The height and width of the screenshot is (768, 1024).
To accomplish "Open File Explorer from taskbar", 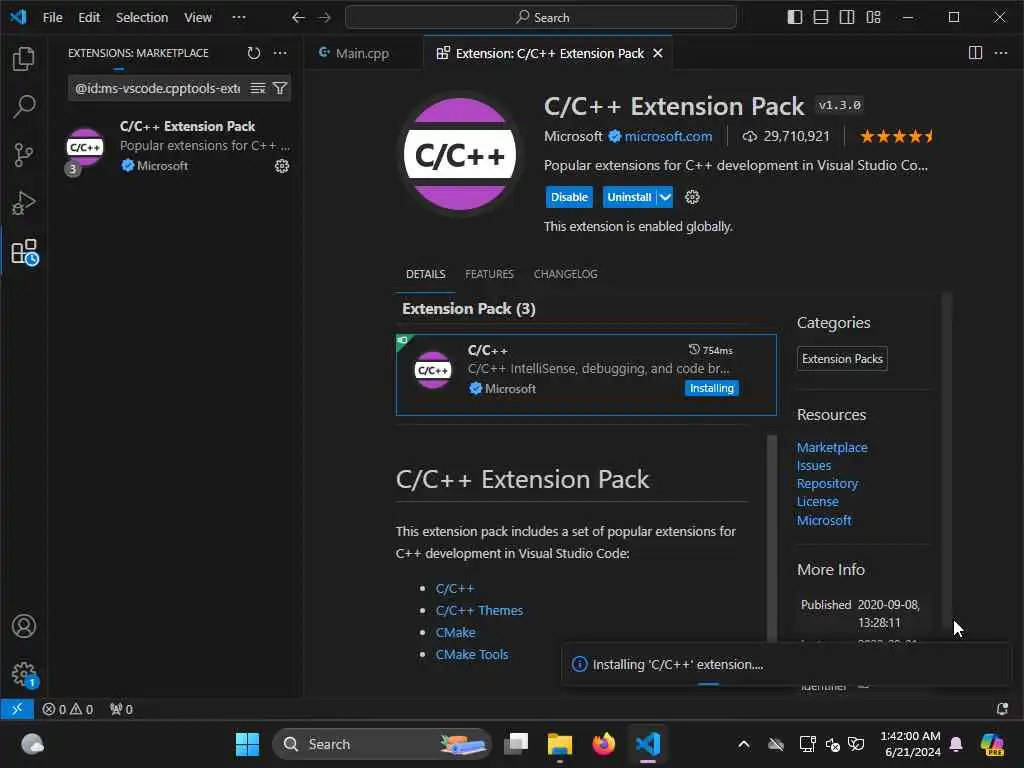I will [x=560, y=744].
